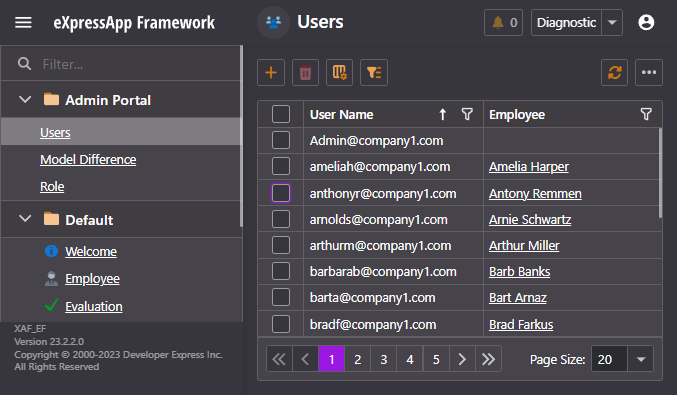Open the Brad Farkus employee link
Image resolution: width=677 pixels, height=395 pixels.
pos(521,324)
